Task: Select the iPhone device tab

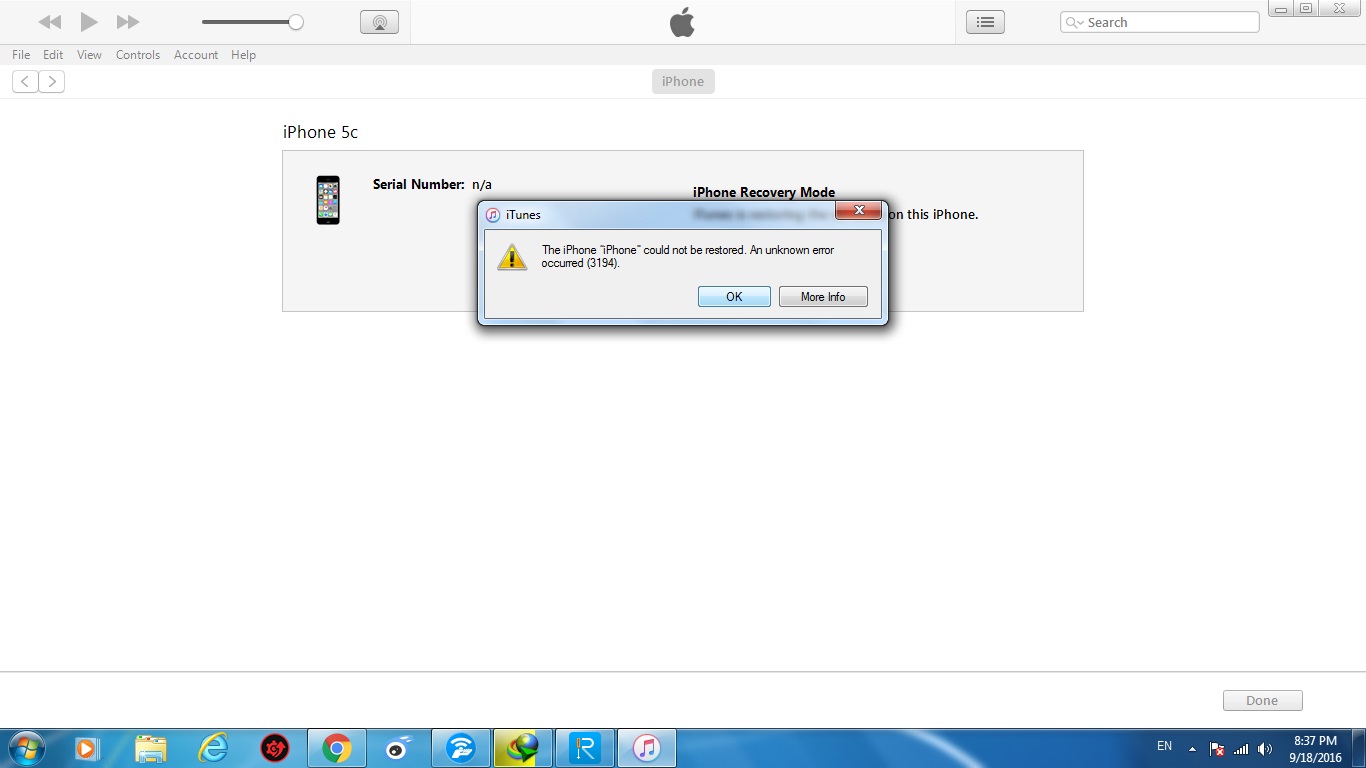Action: point(683,82)
